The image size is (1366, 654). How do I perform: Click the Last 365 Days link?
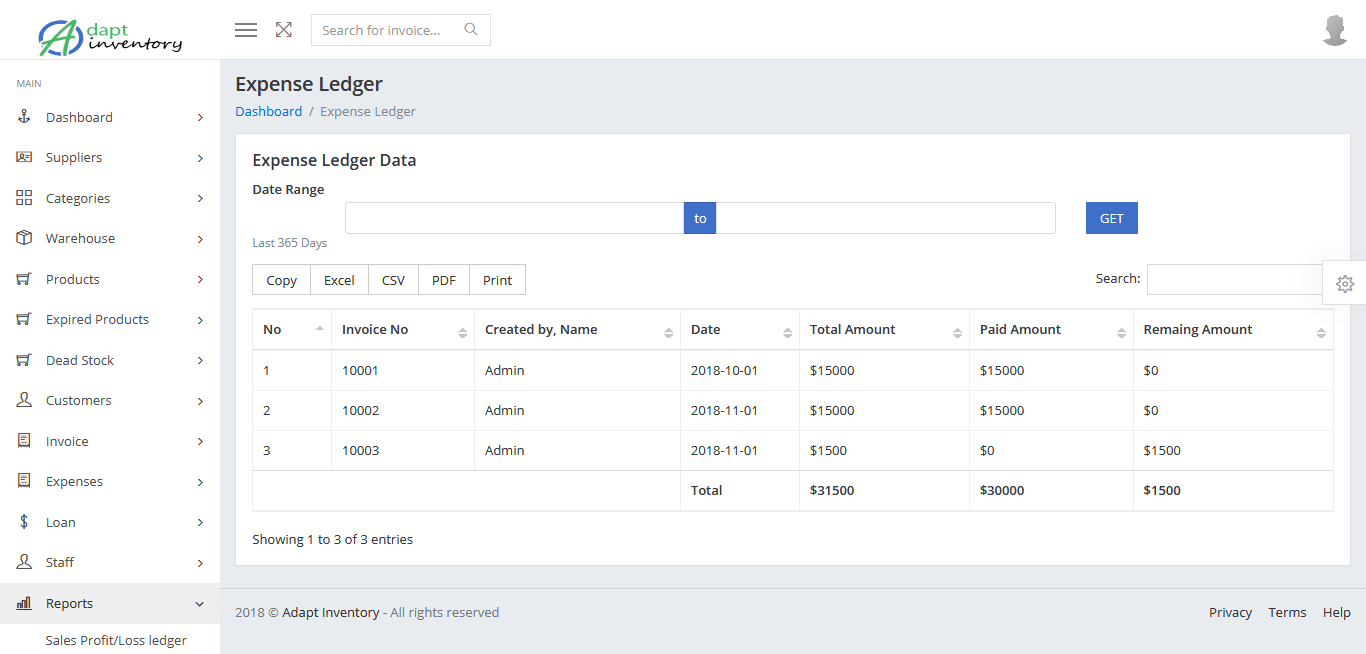click(x=289, y=243)
